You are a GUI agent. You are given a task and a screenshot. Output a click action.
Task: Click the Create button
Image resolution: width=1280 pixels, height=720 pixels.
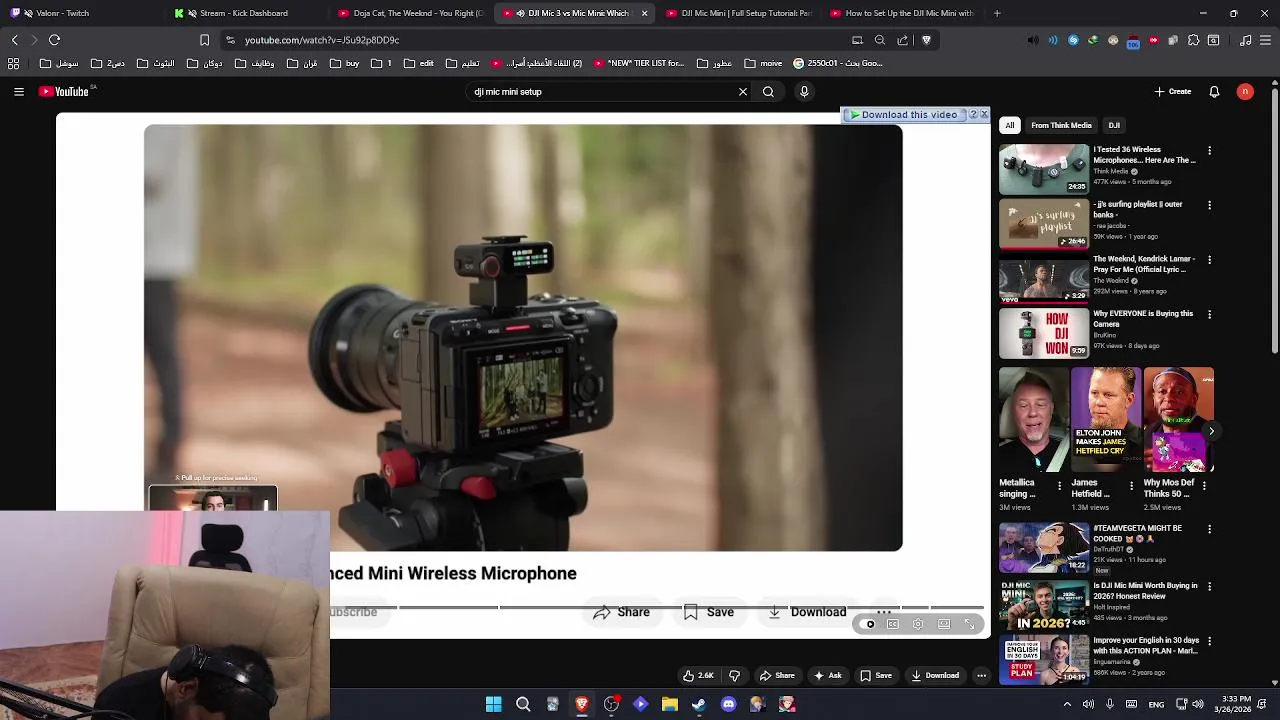click(1173, 92)
